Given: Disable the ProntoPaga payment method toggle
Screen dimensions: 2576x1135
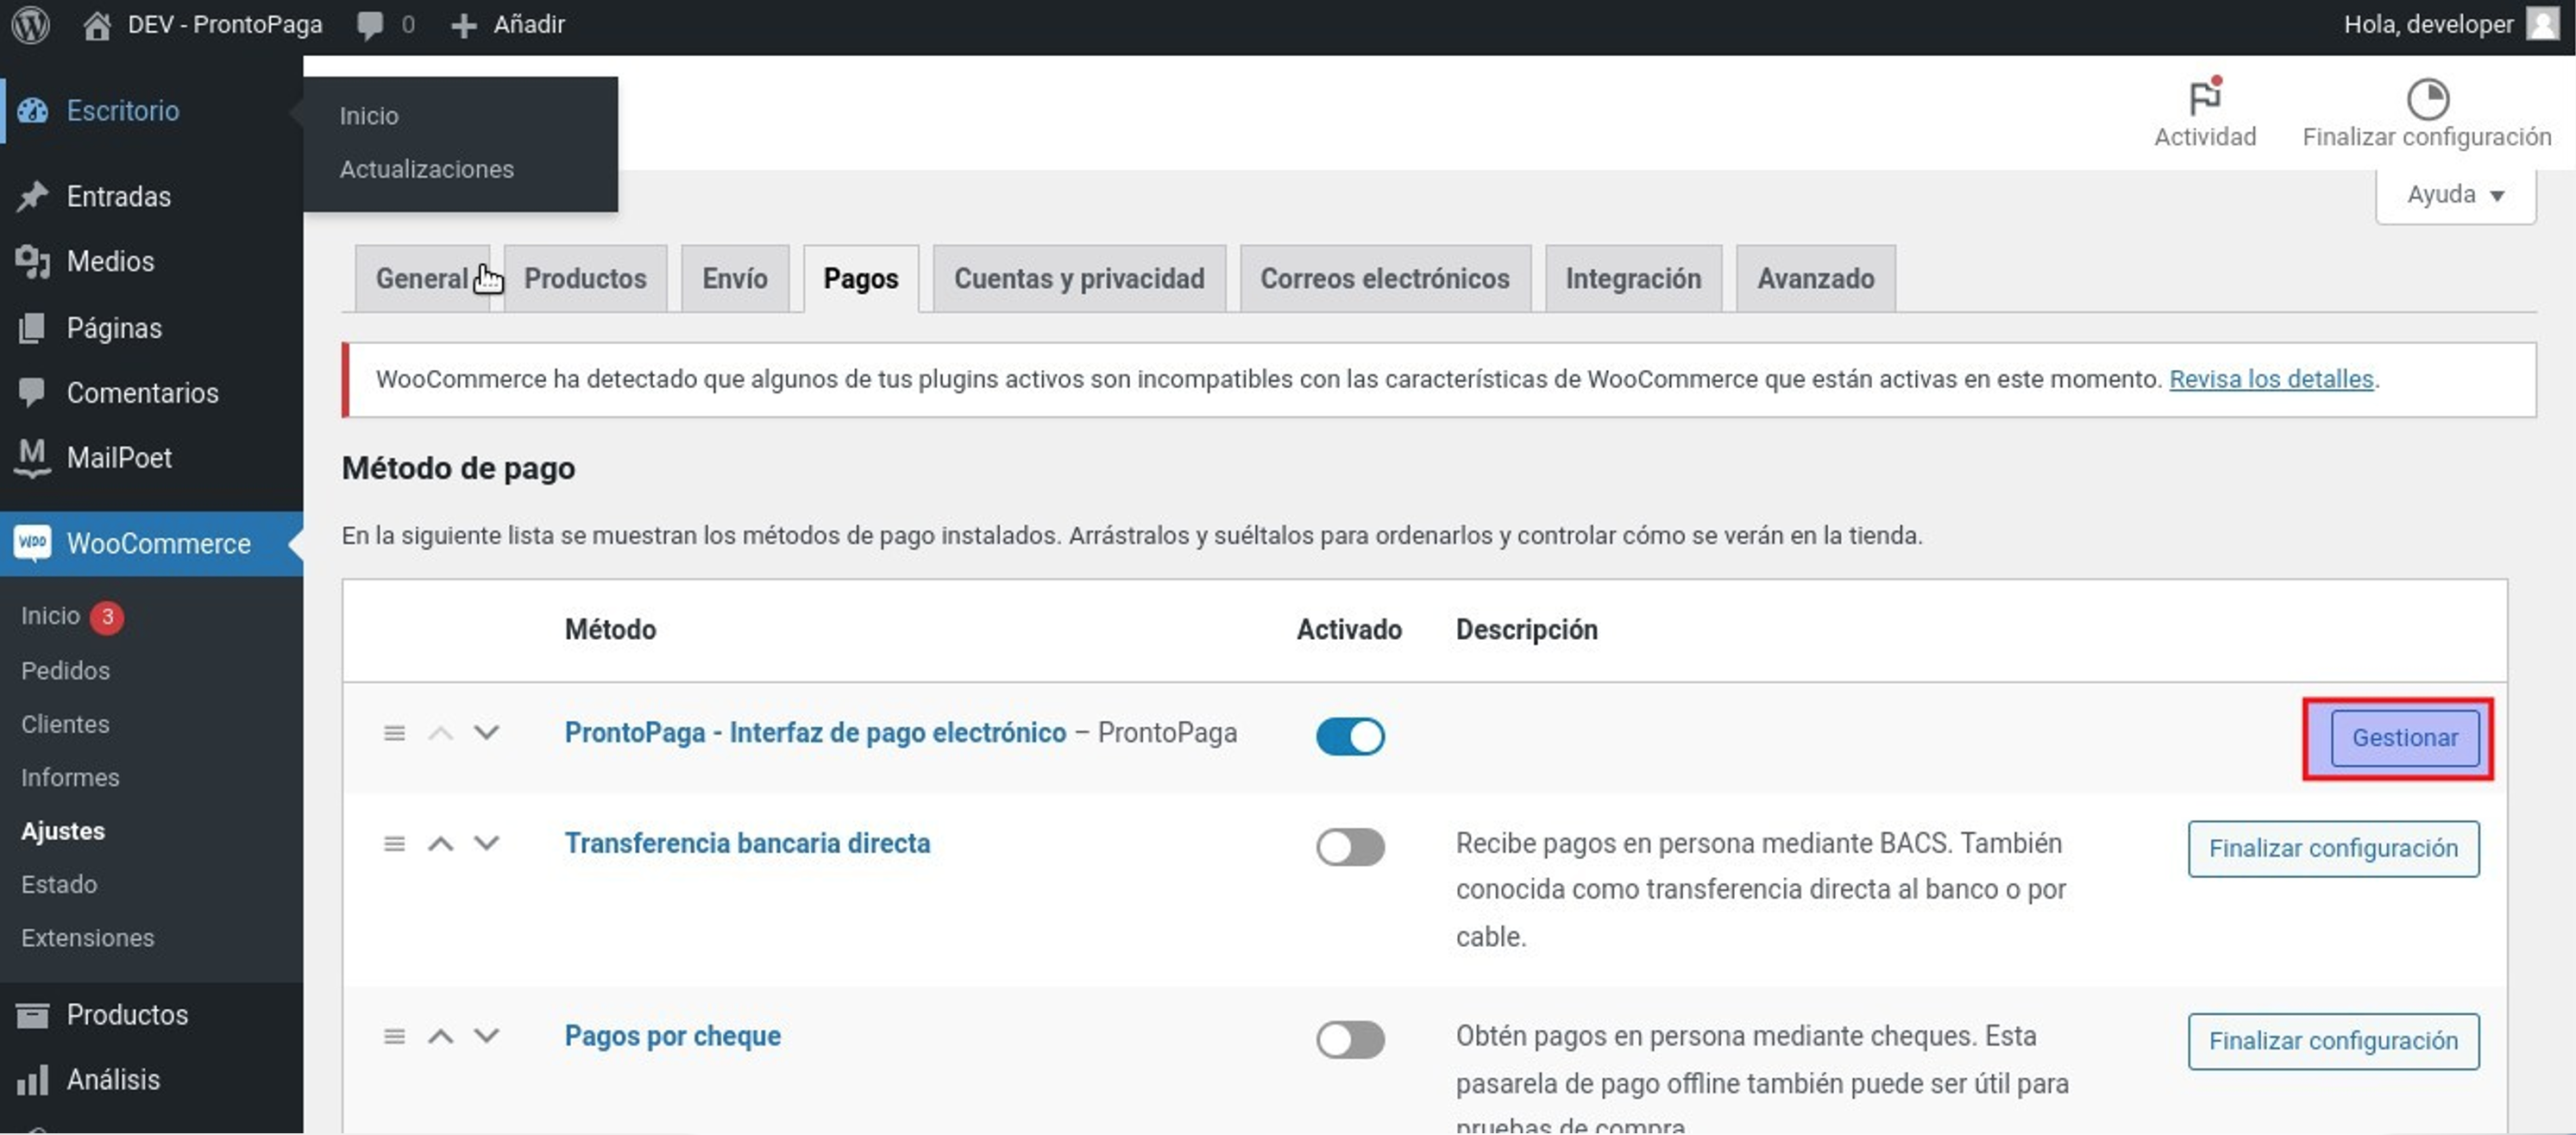Looking at the screenshot, I should click(1349, 737).
